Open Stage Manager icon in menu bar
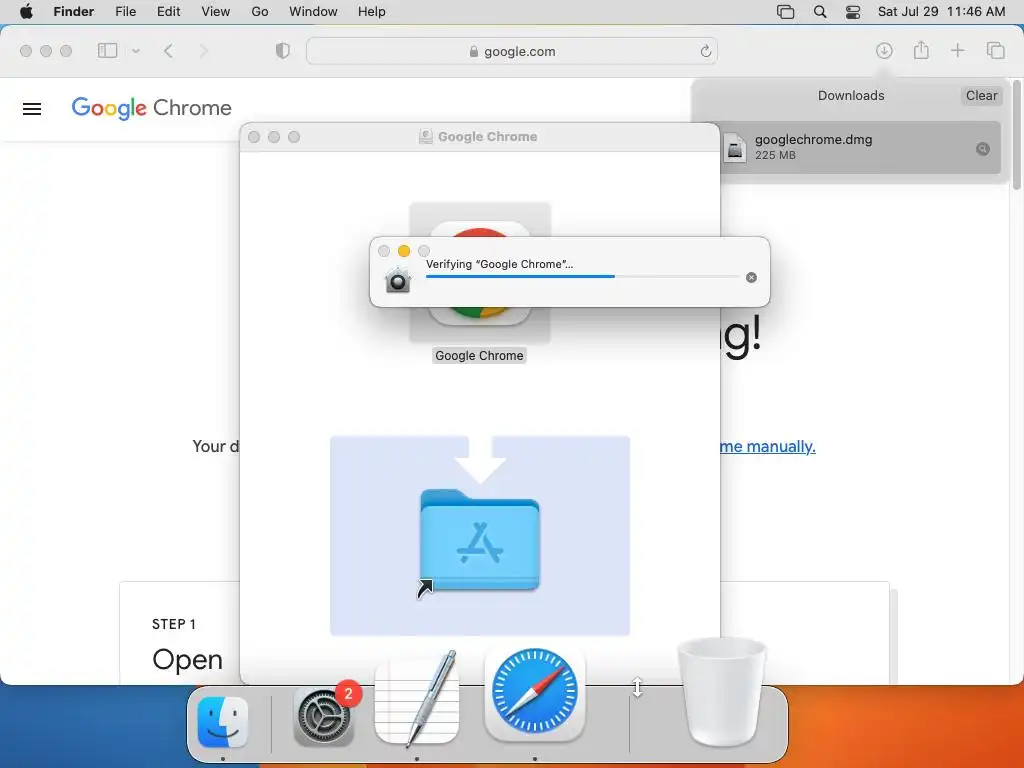The width and height of the screenshot is (1024, 768). [x=786, y=12]
